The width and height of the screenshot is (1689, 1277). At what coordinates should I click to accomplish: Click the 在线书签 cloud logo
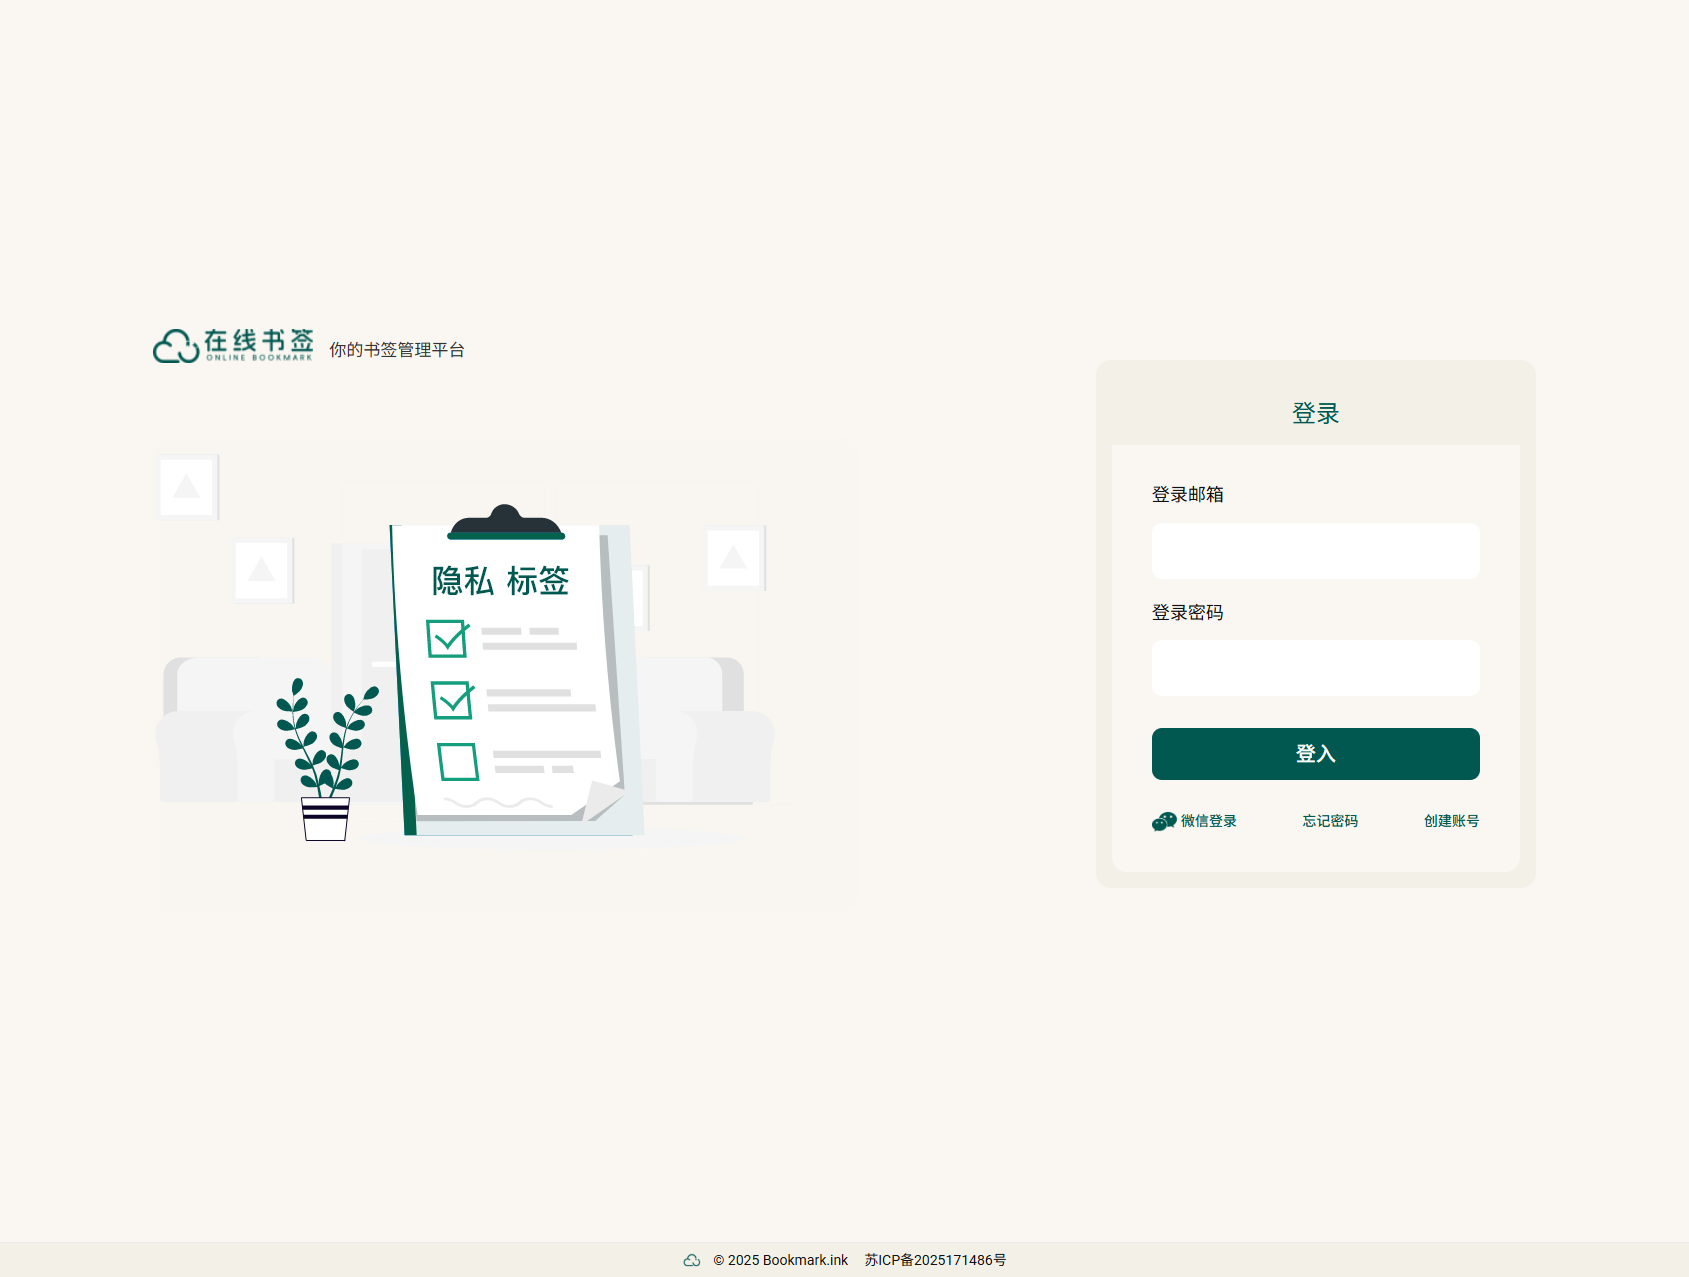point(233,346)
